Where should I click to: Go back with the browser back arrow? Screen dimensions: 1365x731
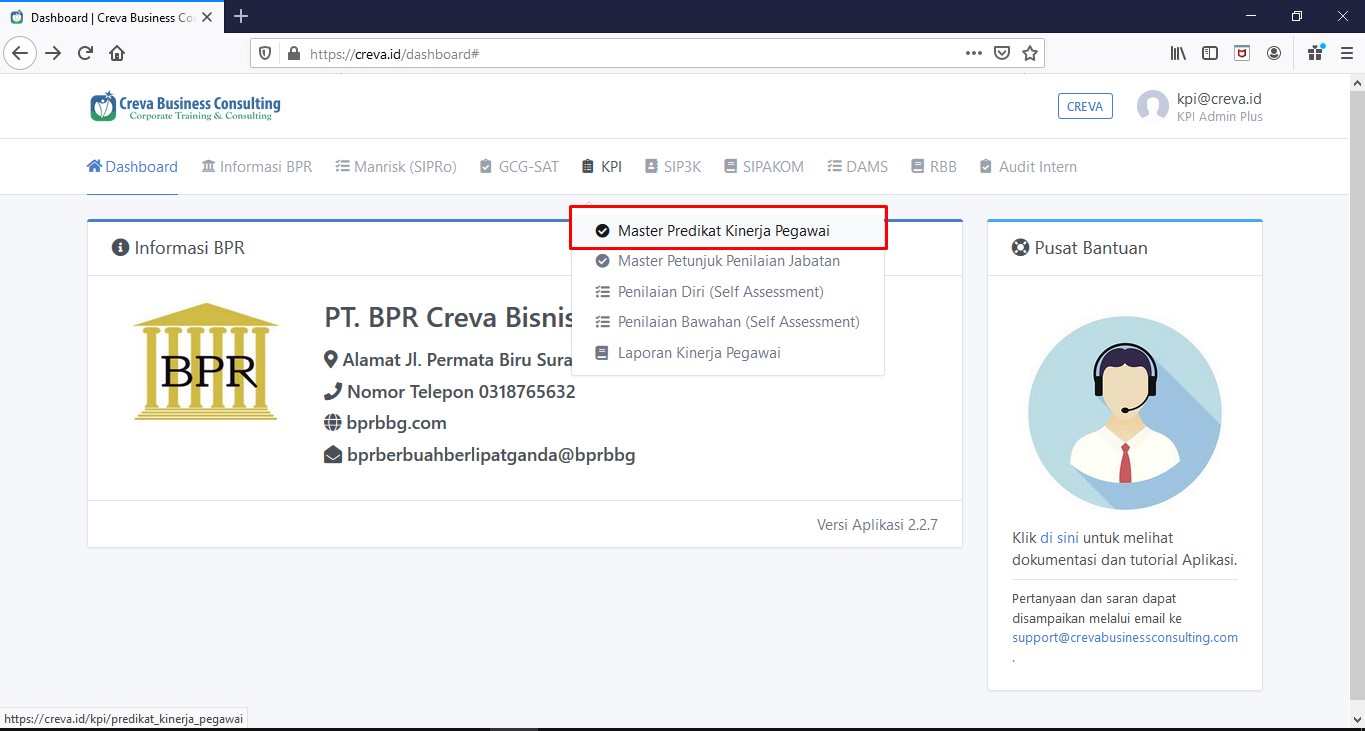click(x=20, y=53)
